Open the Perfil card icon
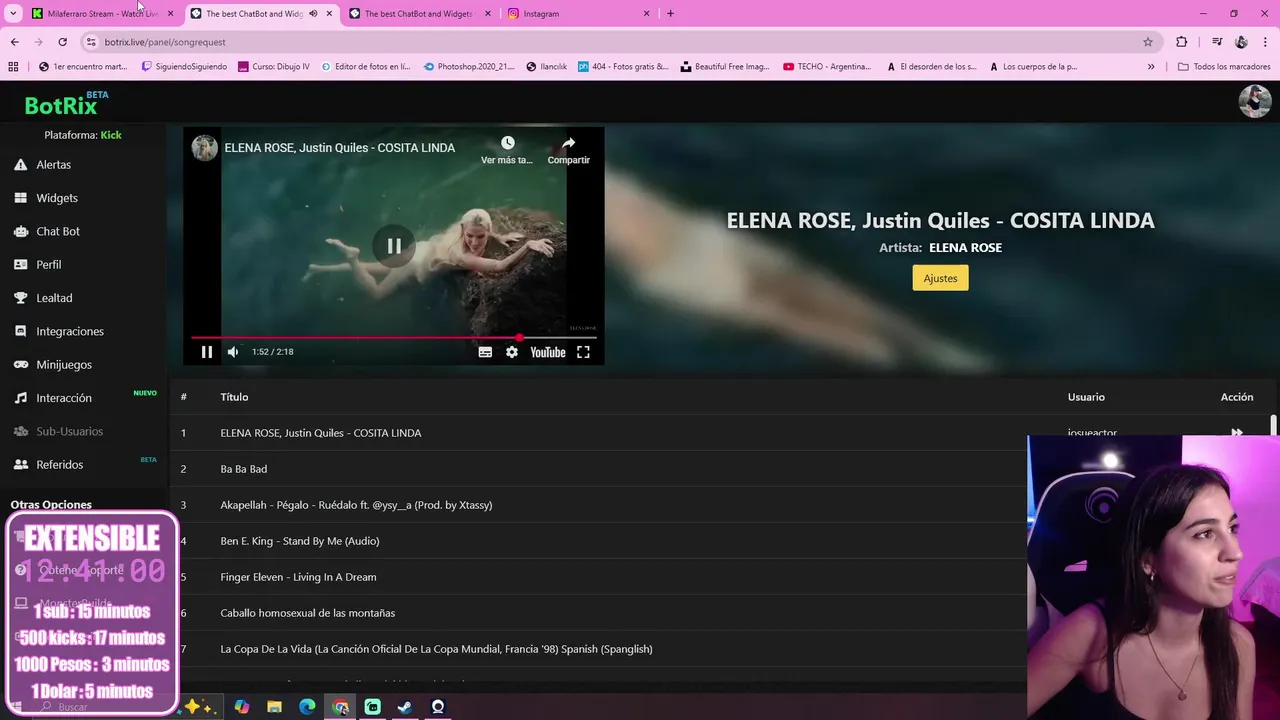Image resolution: width=1280 pixels, height=720 pixels. 20,264
